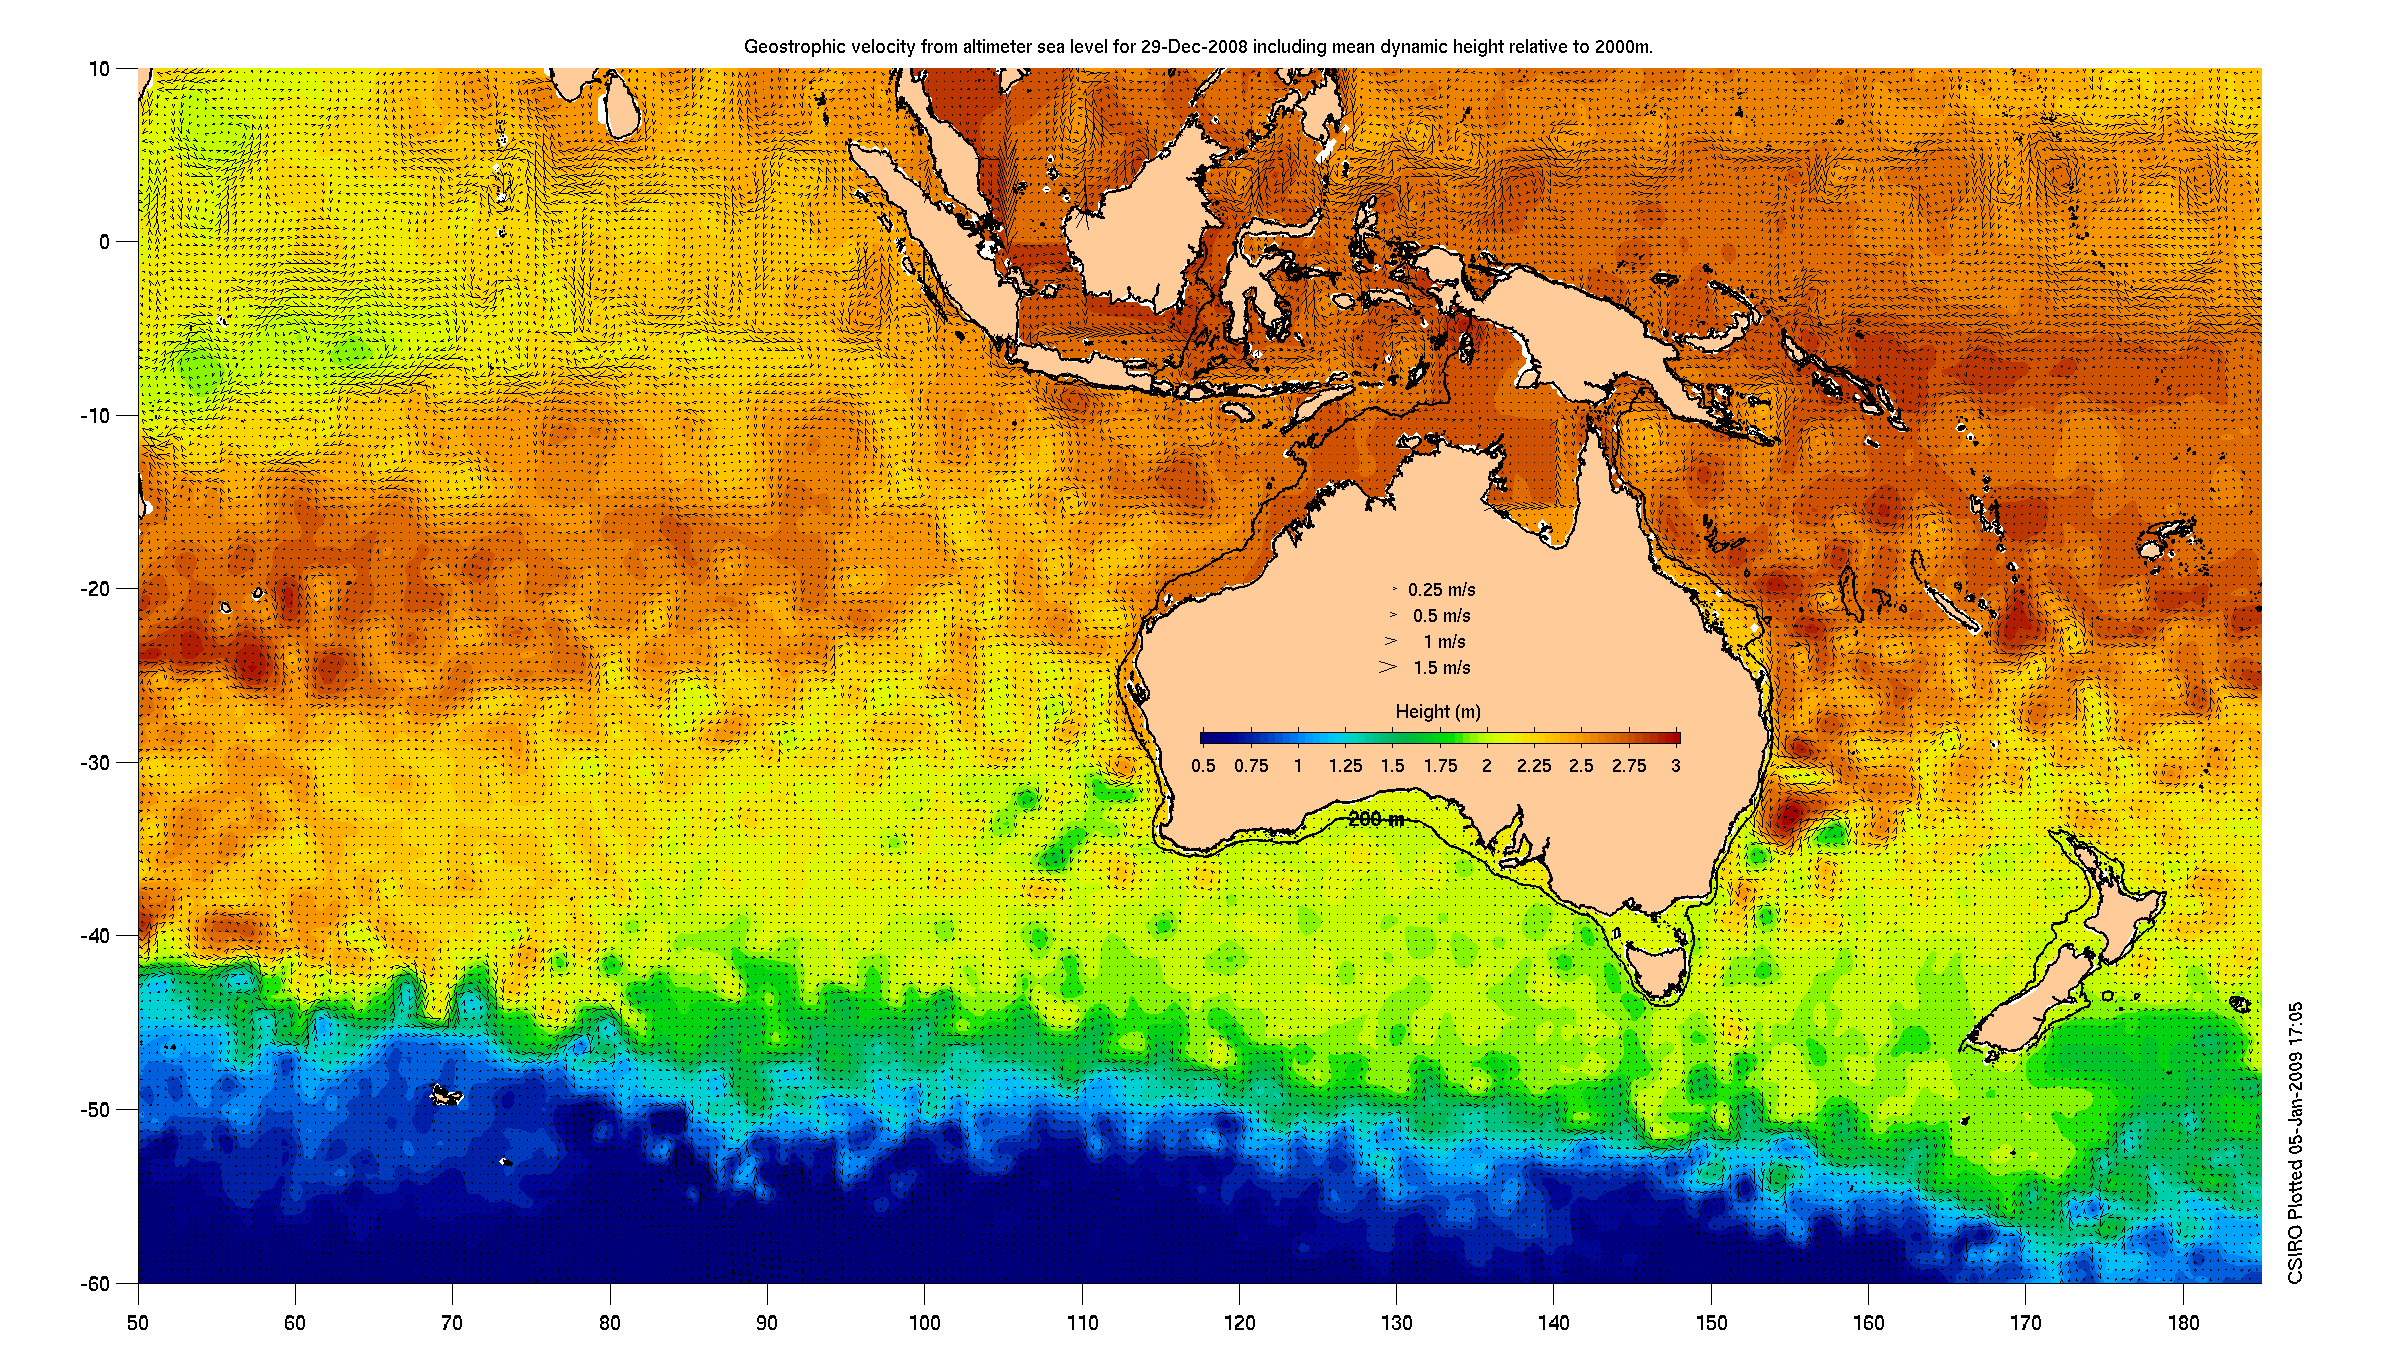Click the x-axis longitude label '150'
Viewport: 2400px width, 1350px height.
click(x=1711, y=1323)
